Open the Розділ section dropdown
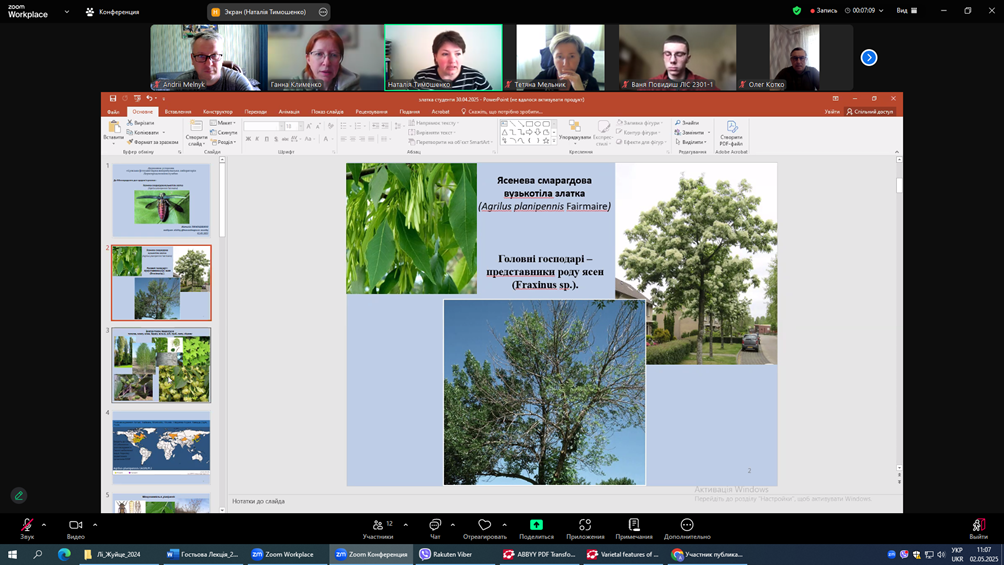 click(223, 142)
